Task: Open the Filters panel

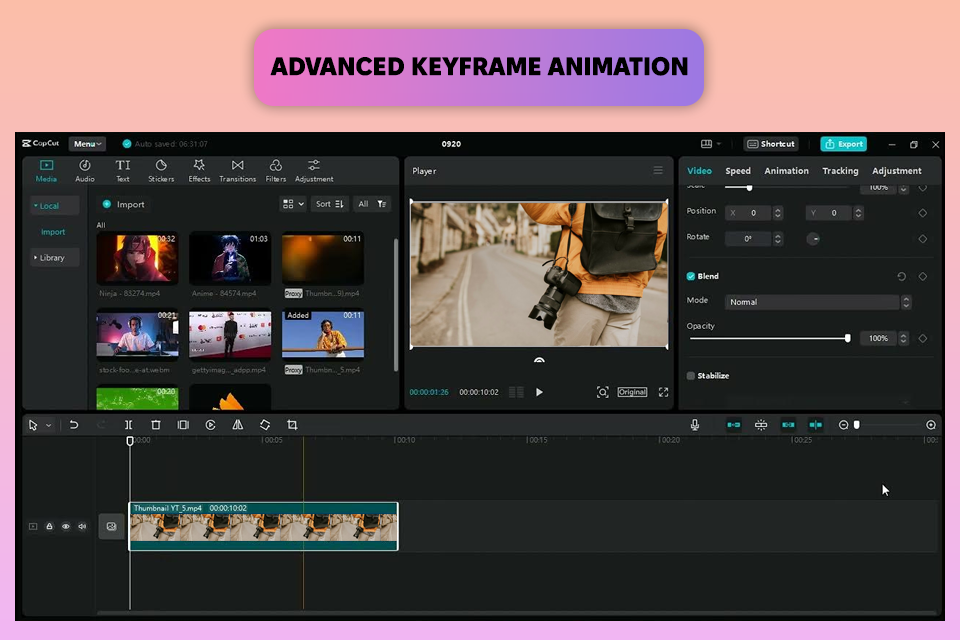Action: (x=276, y=170)
